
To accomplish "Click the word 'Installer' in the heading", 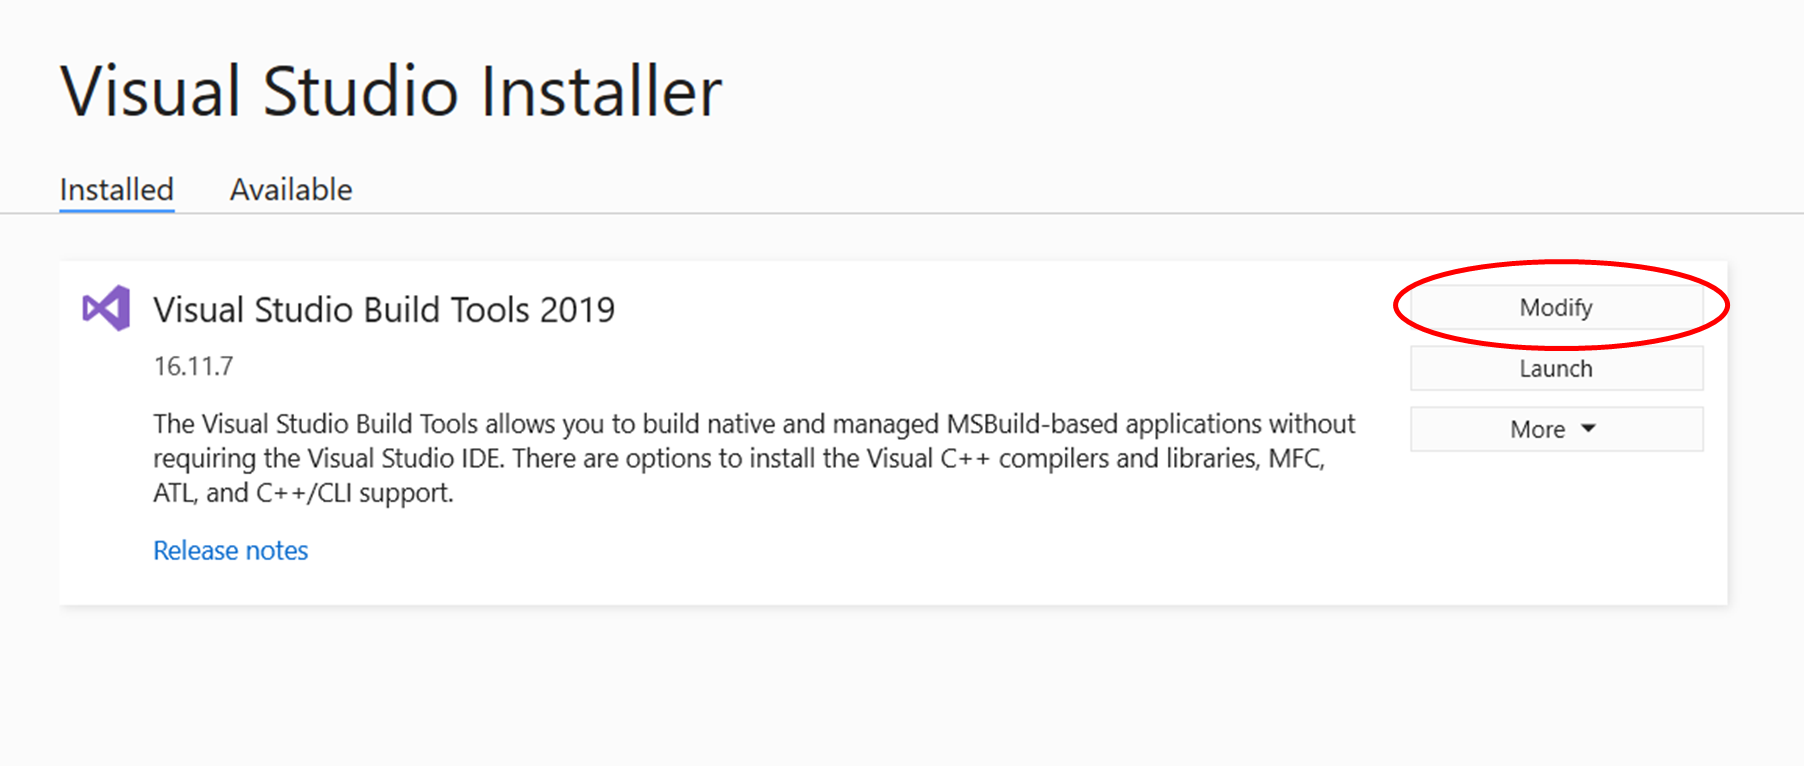I will pos(600,92).
